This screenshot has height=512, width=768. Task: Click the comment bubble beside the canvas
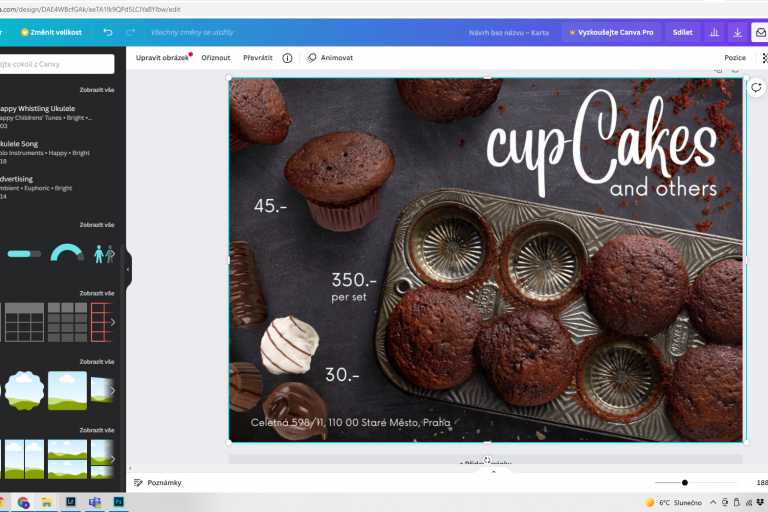(756, 88)
